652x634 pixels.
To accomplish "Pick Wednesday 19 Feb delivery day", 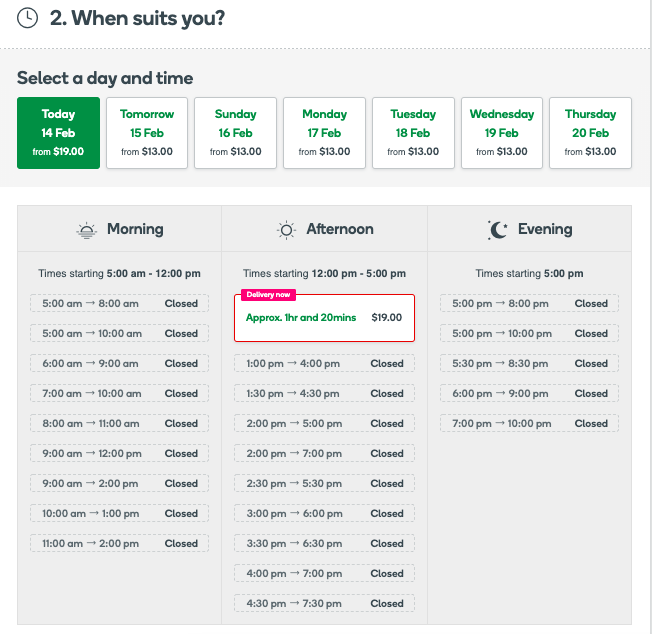I will click(x=501, y=133).
